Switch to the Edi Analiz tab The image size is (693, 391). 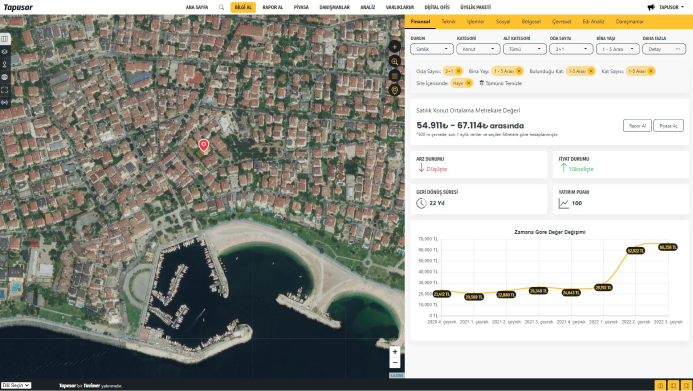(593, 22)
